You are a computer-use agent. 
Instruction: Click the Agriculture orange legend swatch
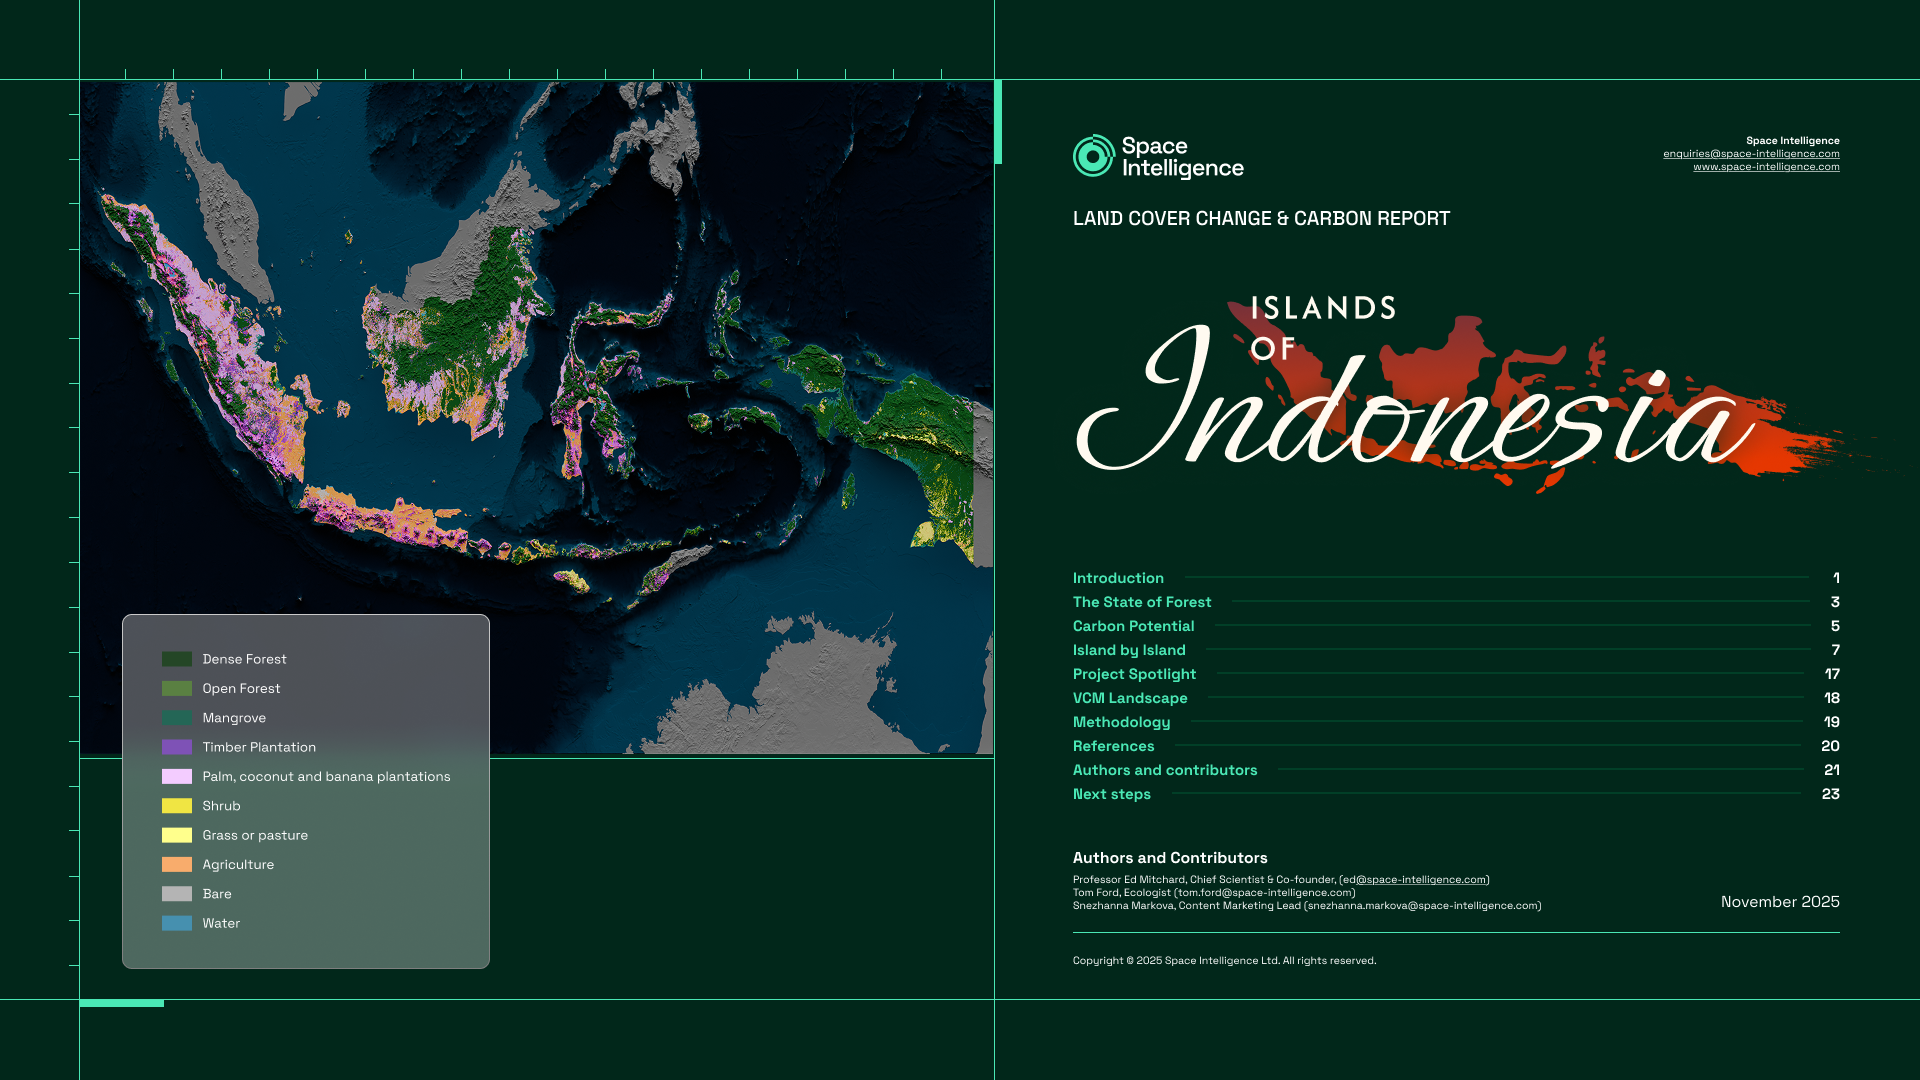(177, 865)
